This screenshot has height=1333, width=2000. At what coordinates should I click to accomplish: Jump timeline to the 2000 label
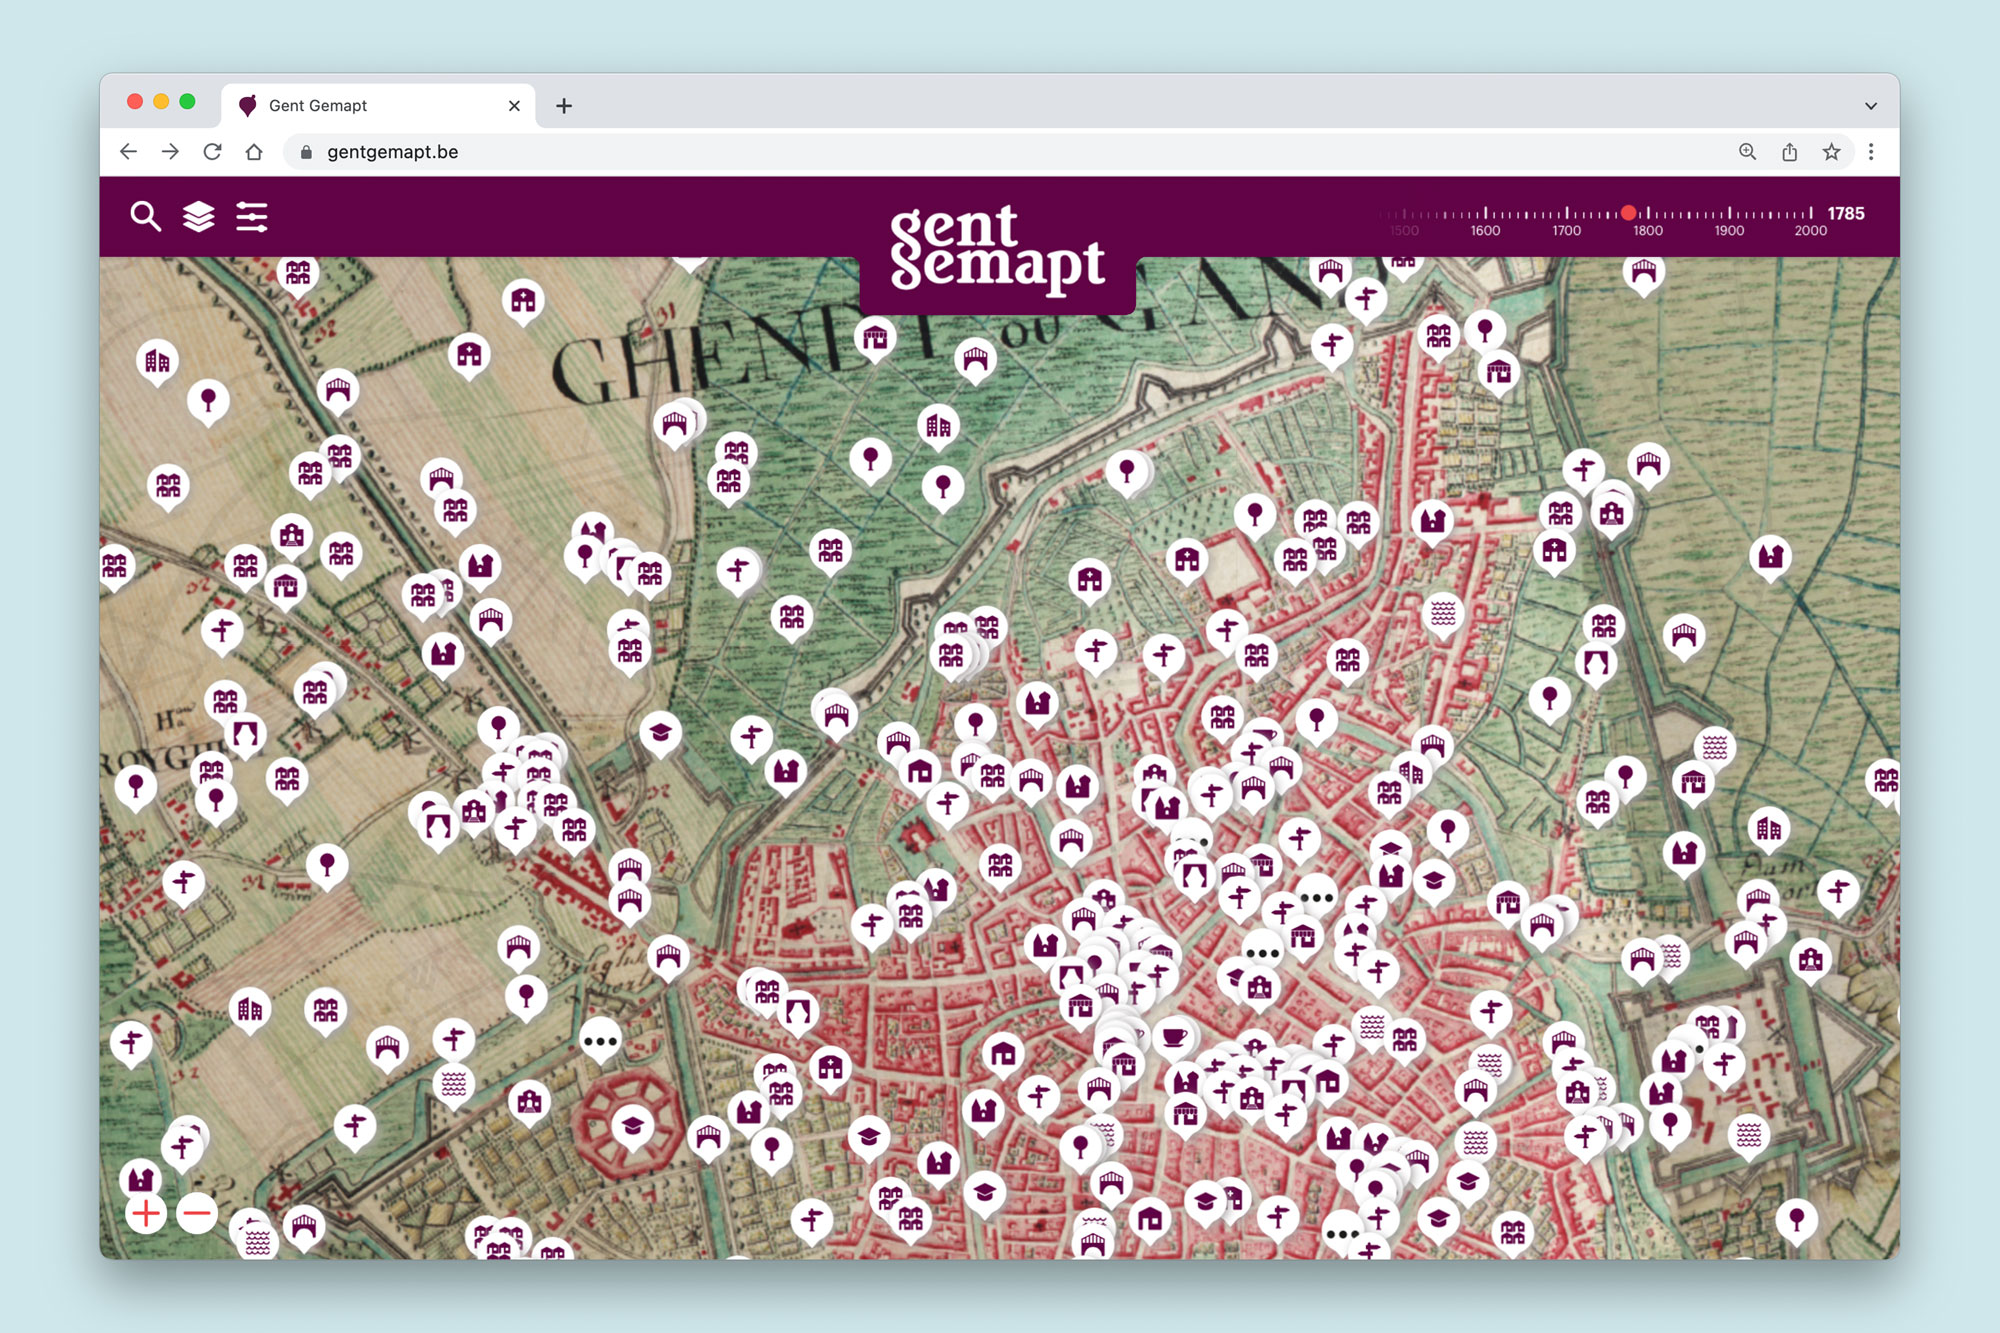tap(1810, 231)
